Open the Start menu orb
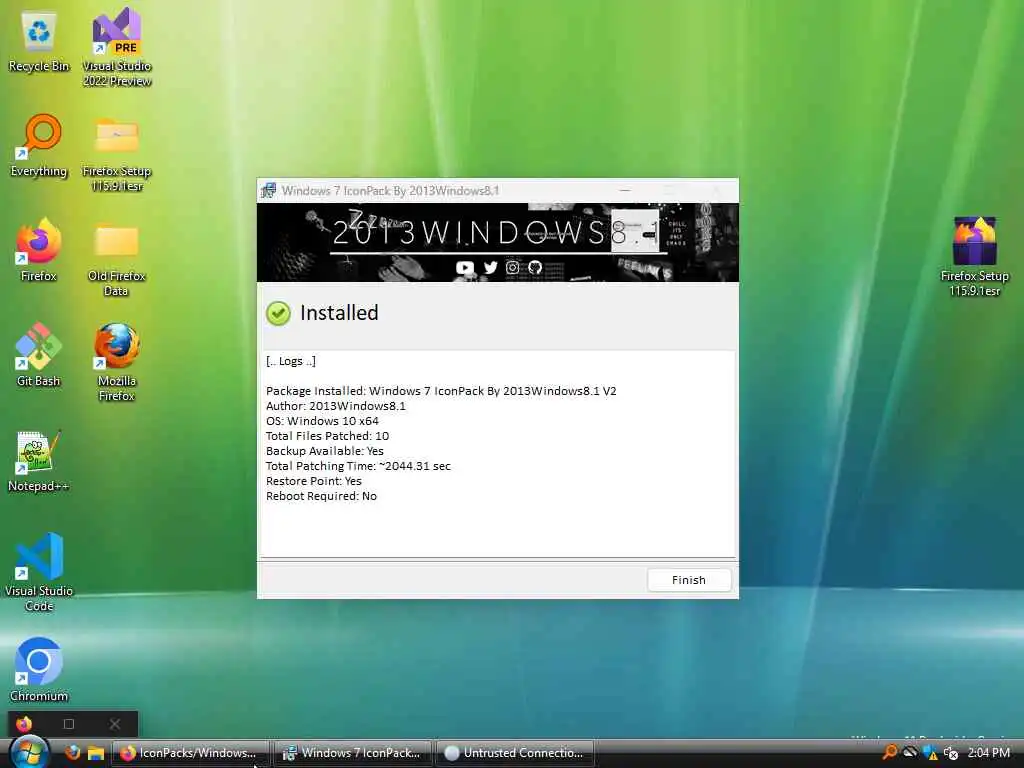 tap(29, 752)
